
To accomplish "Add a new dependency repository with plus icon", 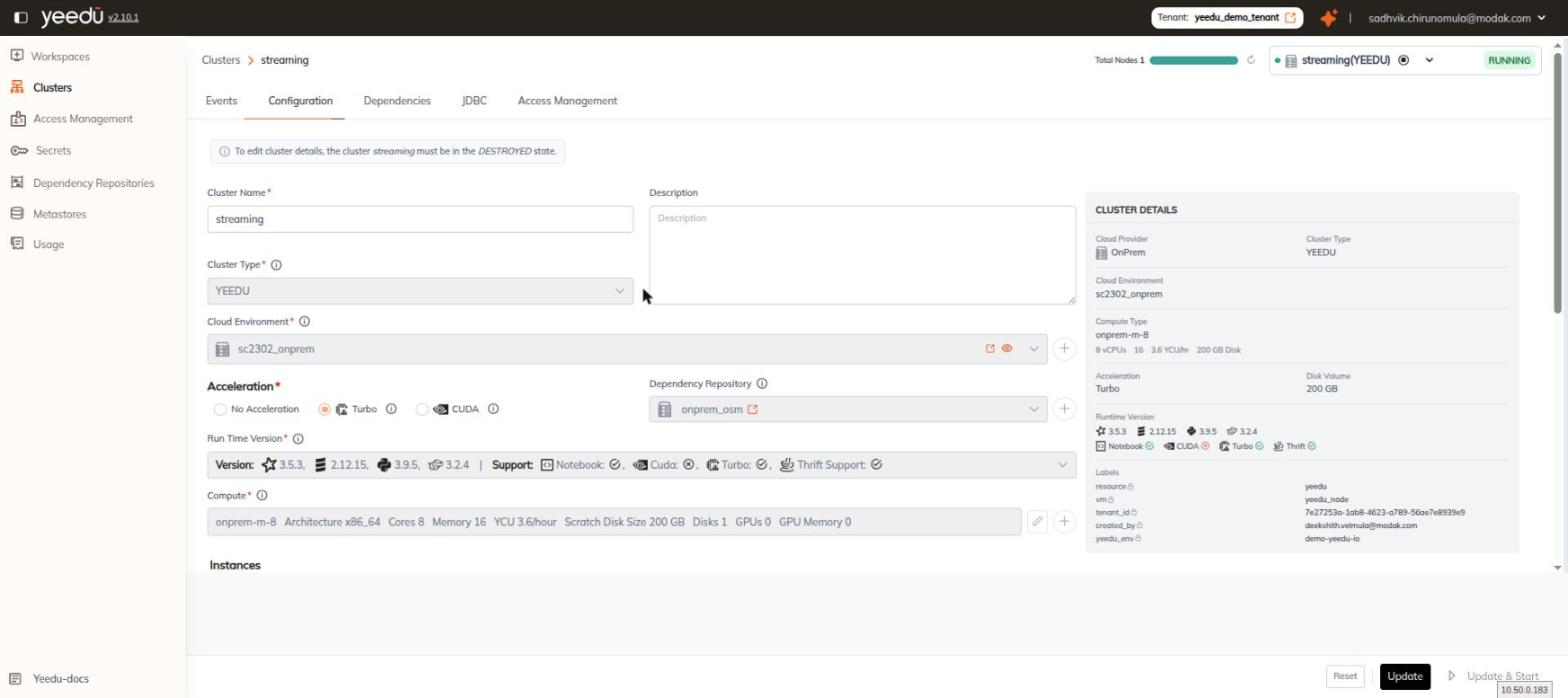I will 1064,409.
